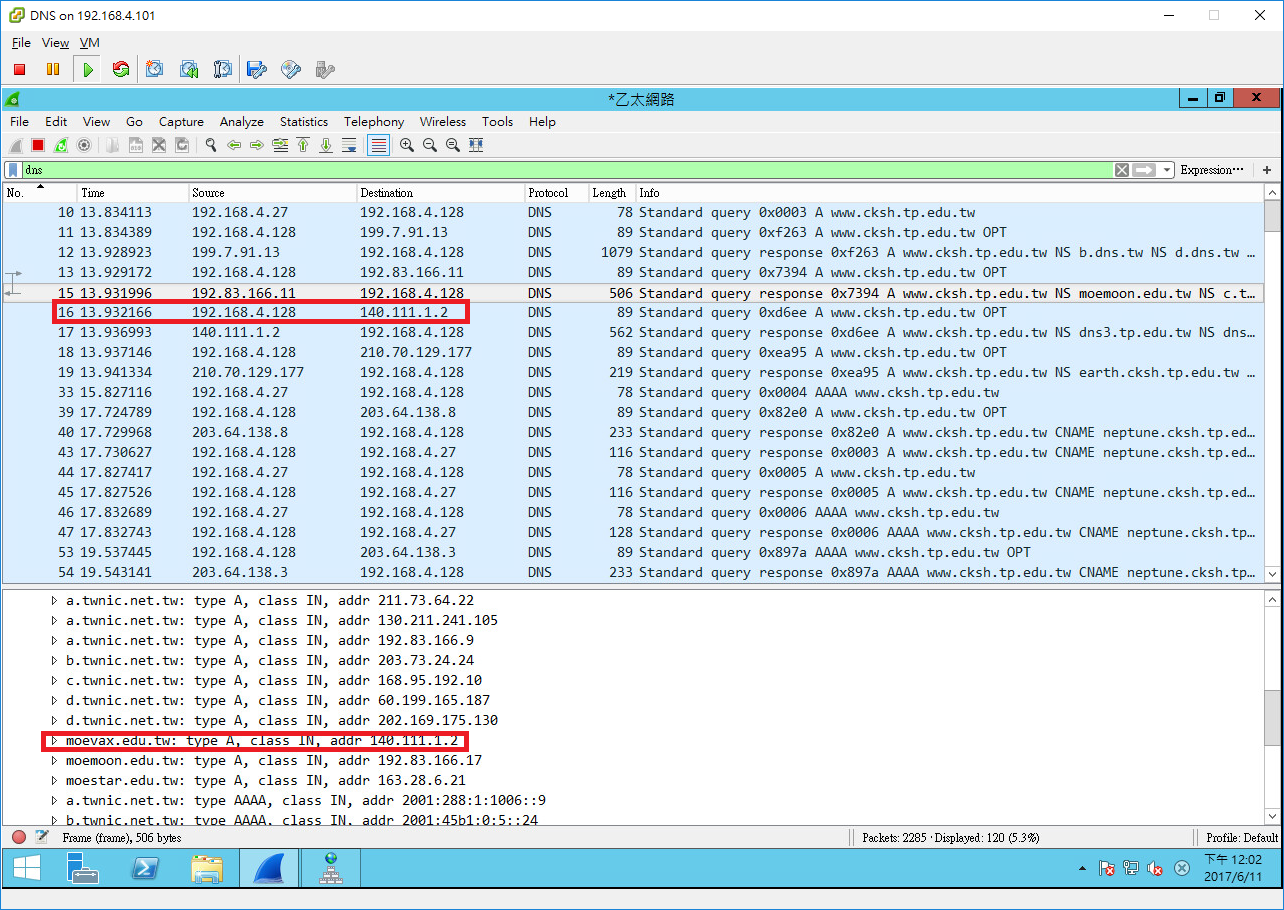The height and width of the screenshot is (910, 1284).
Task: Click the packet list vertical scrollbar
Action: (x=1272, y=383)
